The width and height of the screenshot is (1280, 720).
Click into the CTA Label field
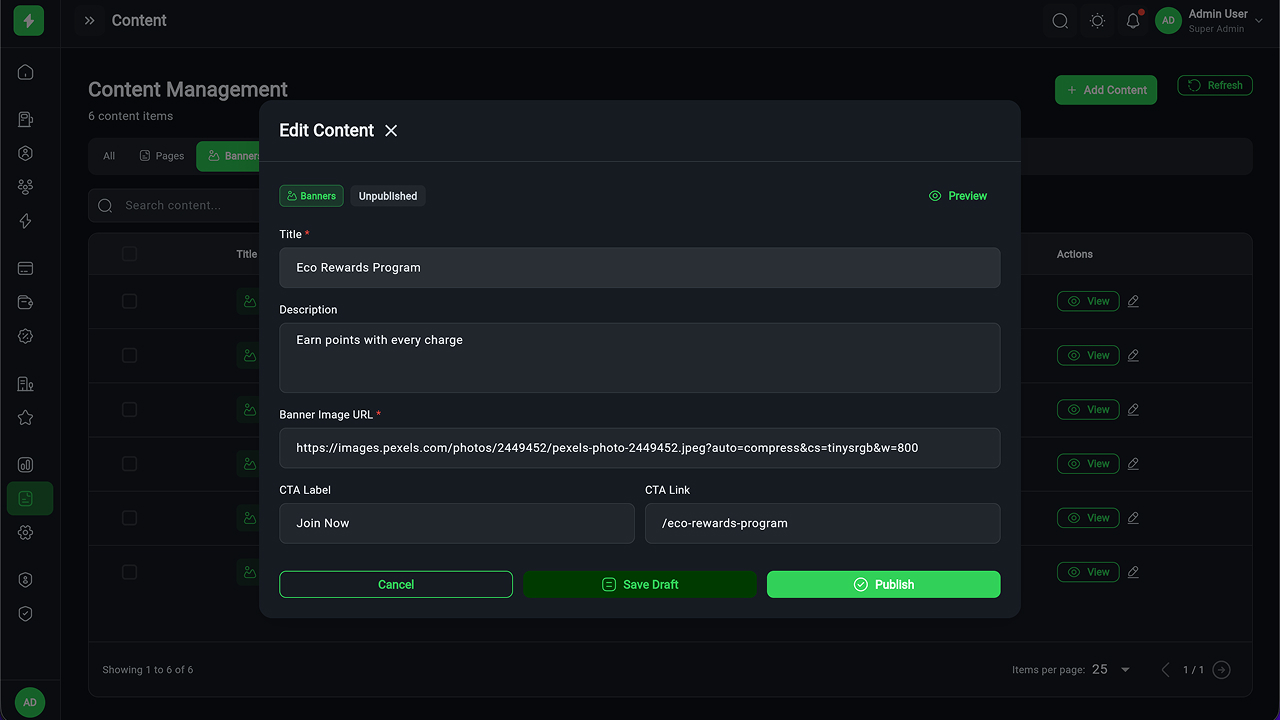tap(457, 523)
